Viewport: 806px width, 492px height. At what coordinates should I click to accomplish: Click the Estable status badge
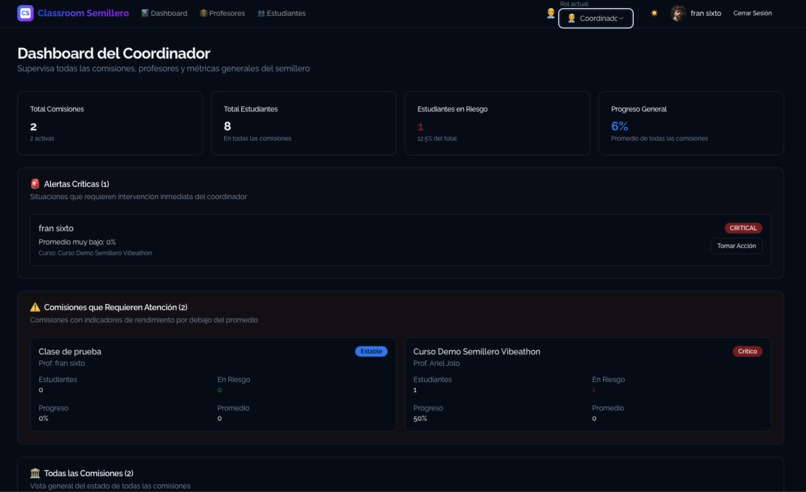pos(371,351)
